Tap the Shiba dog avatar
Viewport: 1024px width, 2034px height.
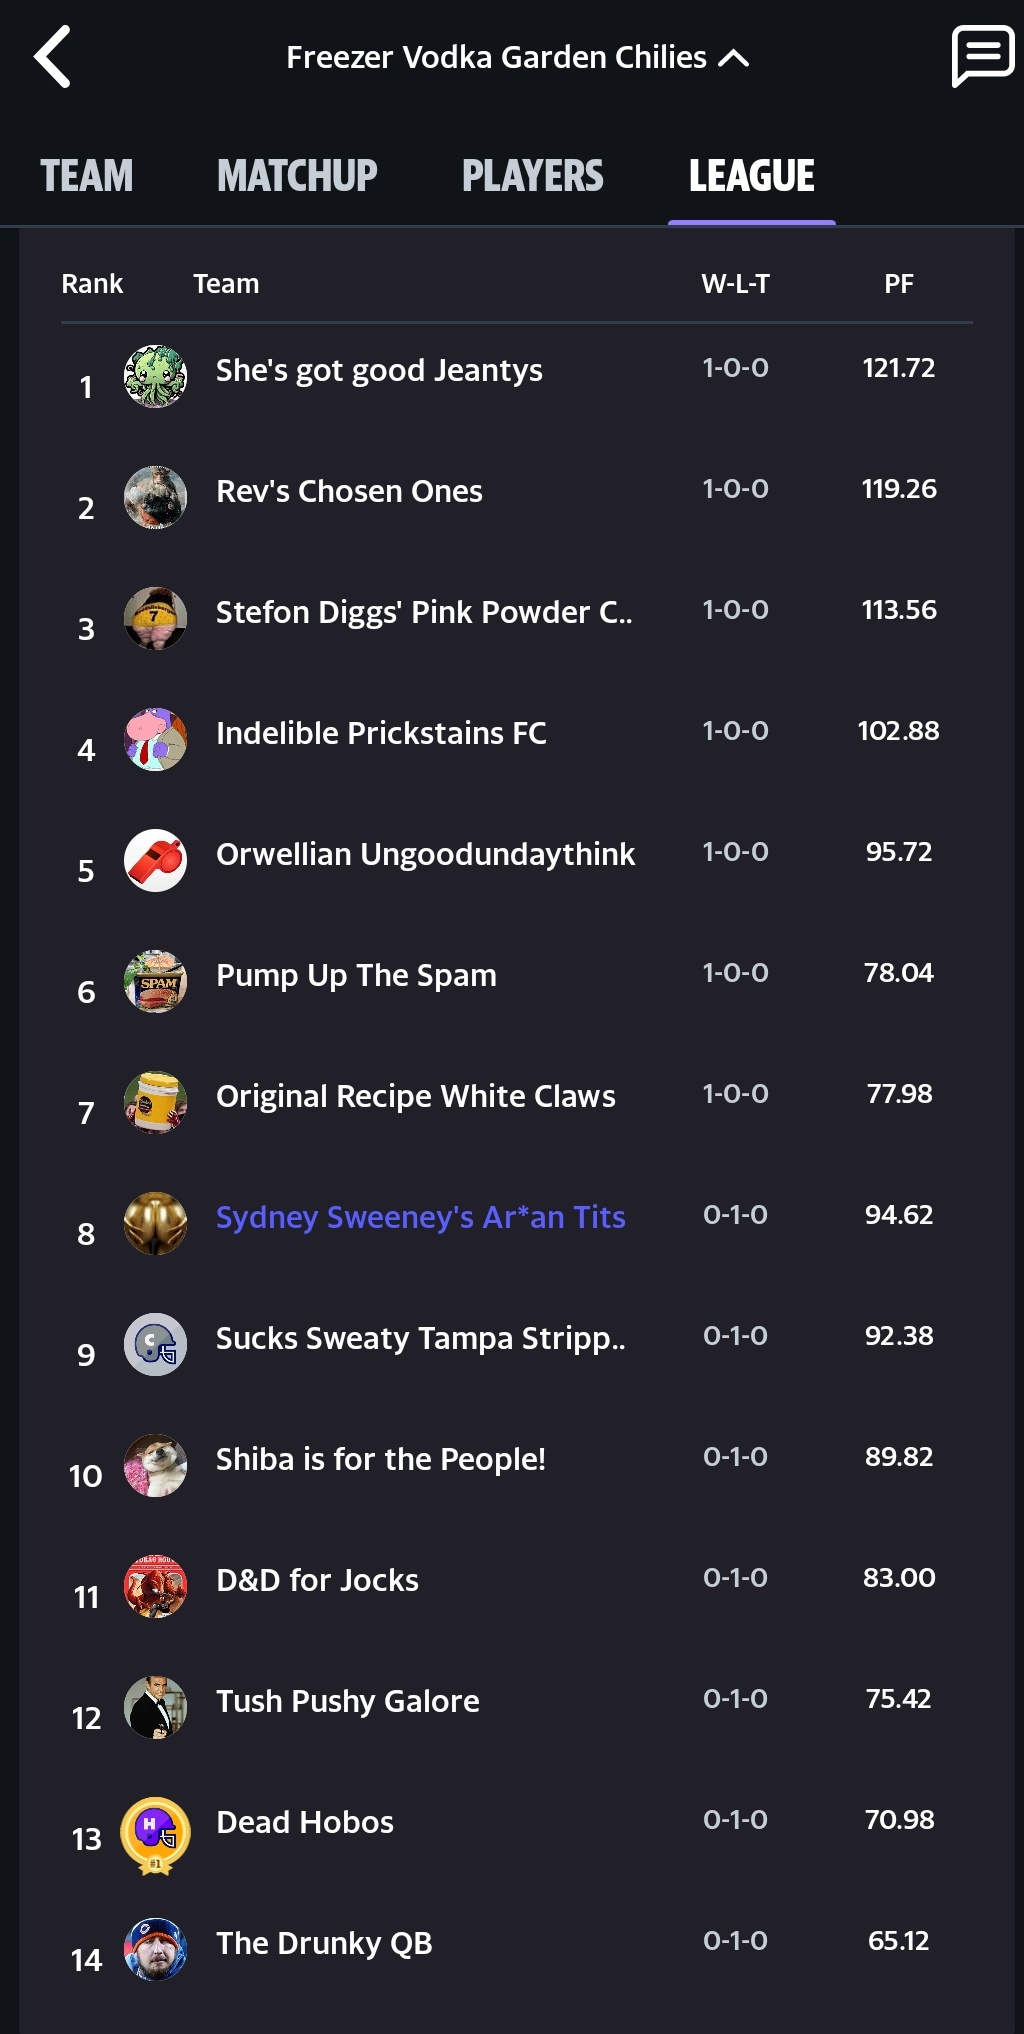[155, 1465]
